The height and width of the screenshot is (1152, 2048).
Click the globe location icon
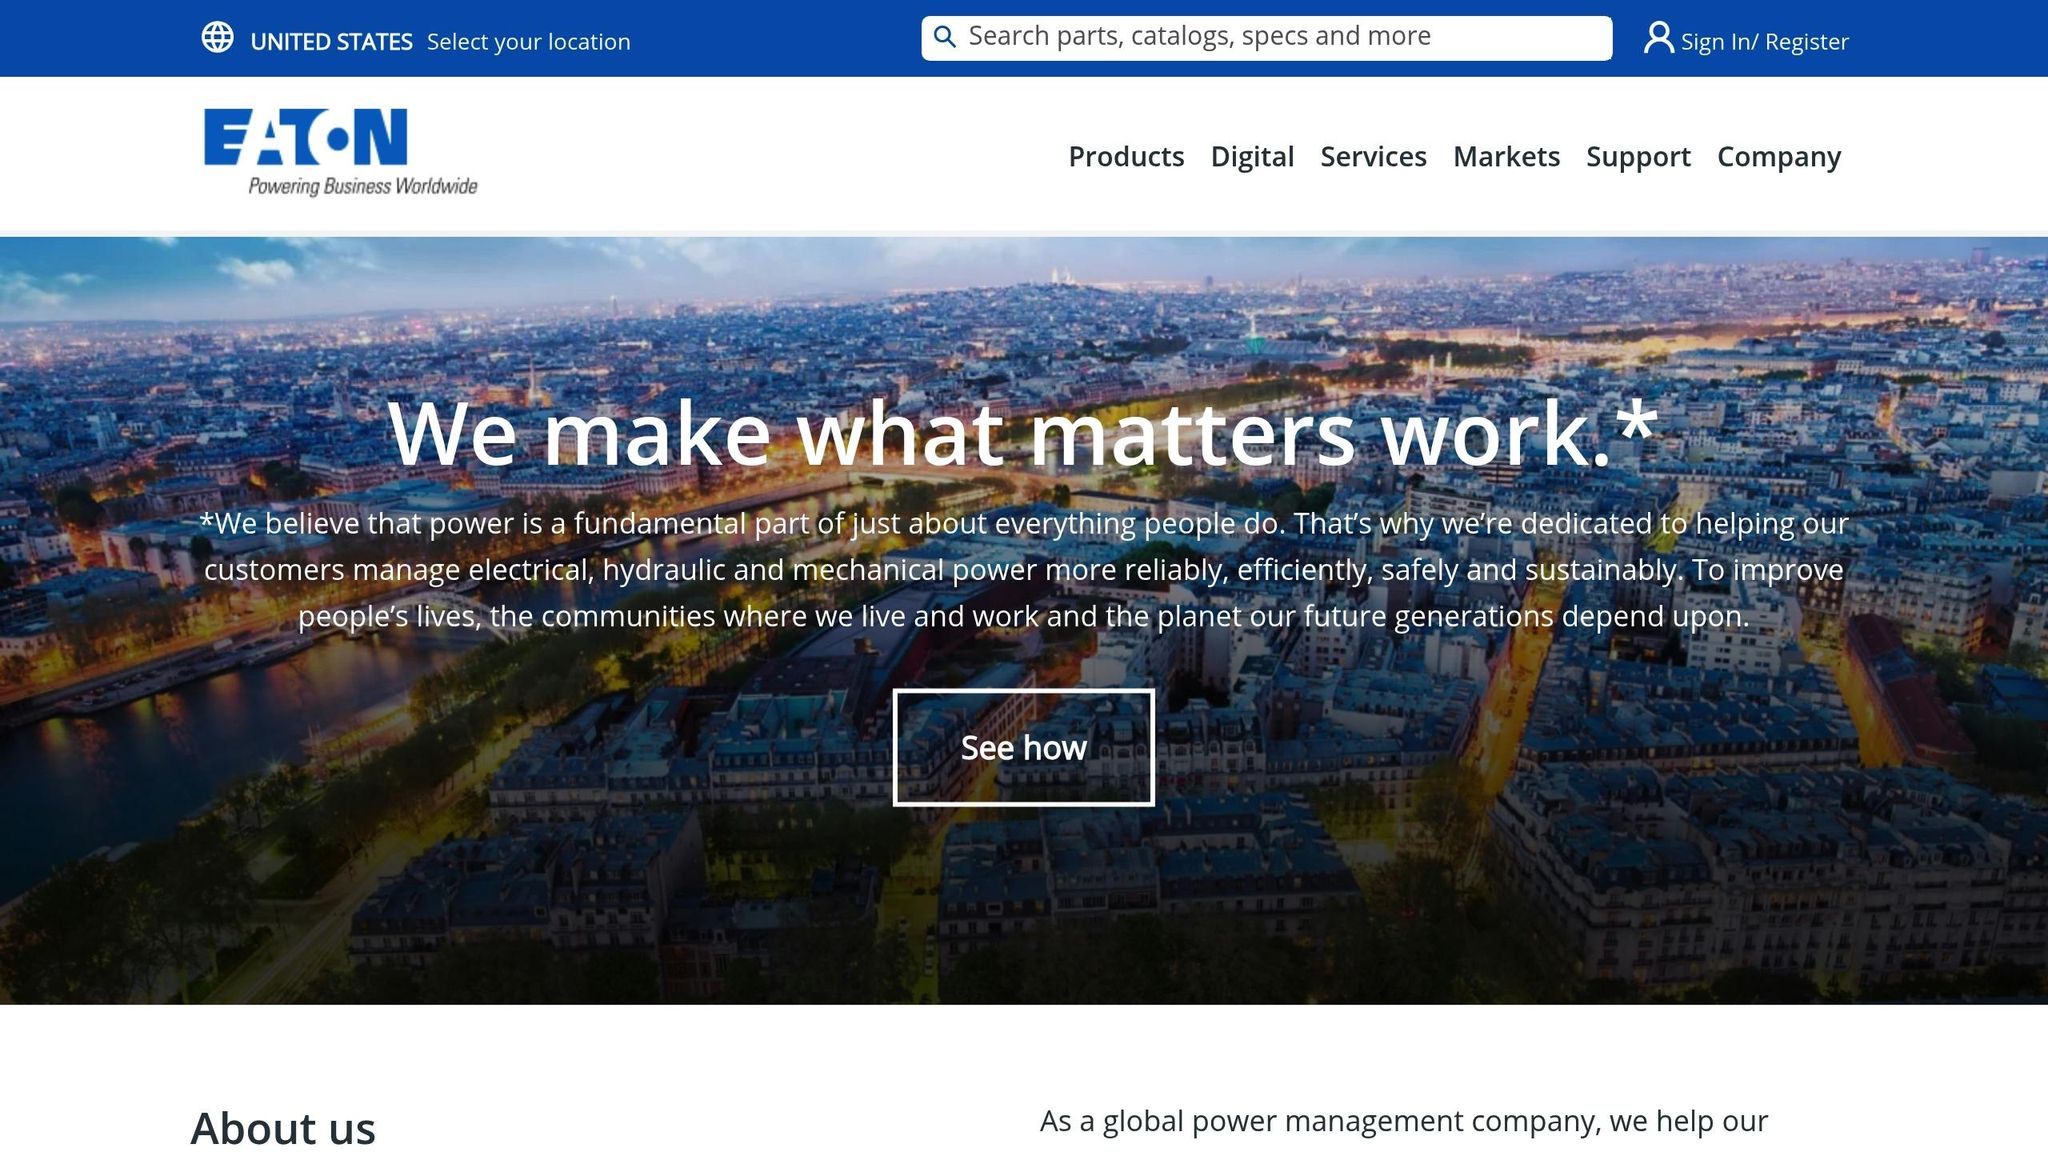217,38
